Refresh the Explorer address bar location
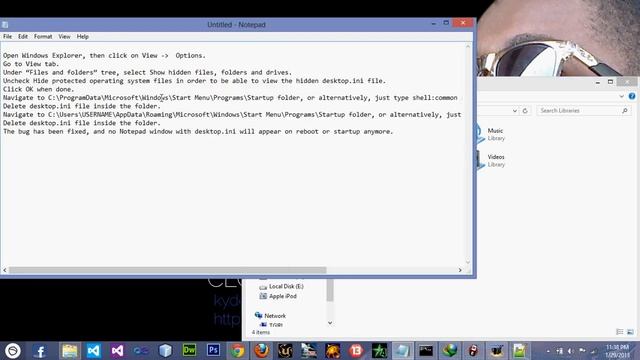The height and width of the screenshot is (360, 640). 525,111
